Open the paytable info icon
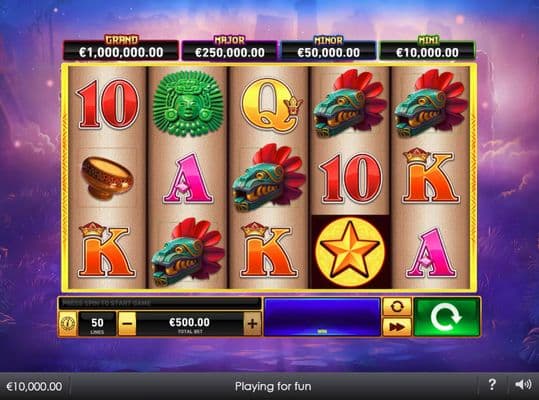The image size is (539, 400). click(x=68, y=323)
